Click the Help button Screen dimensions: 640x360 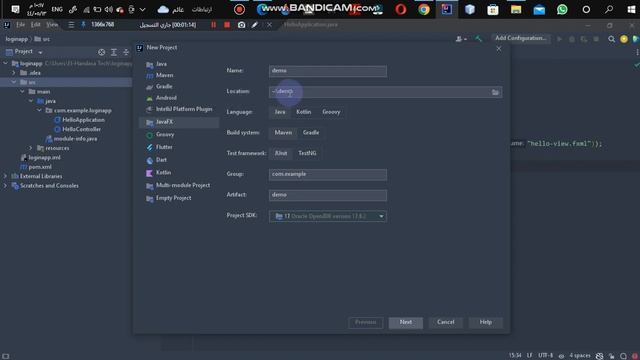pos(486,322)
